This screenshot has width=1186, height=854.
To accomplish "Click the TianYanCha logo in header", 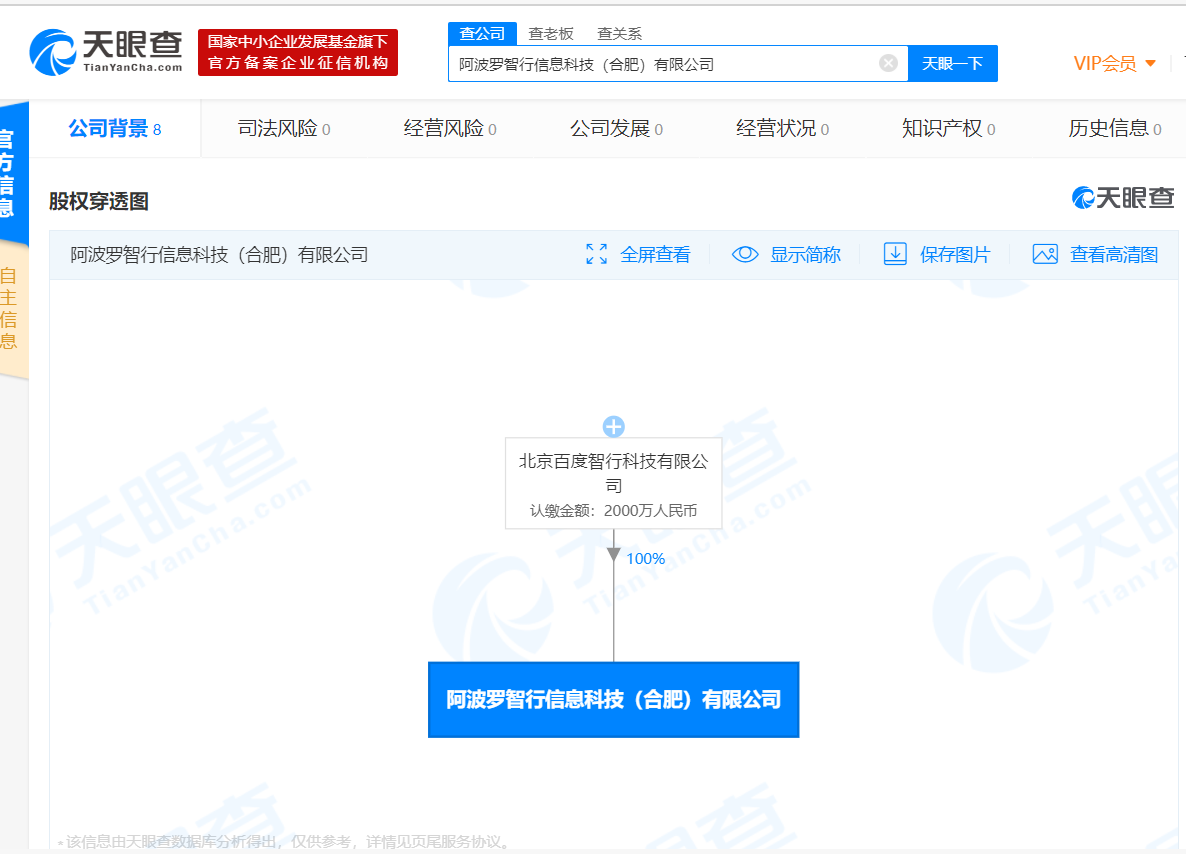I will (106, 51).
